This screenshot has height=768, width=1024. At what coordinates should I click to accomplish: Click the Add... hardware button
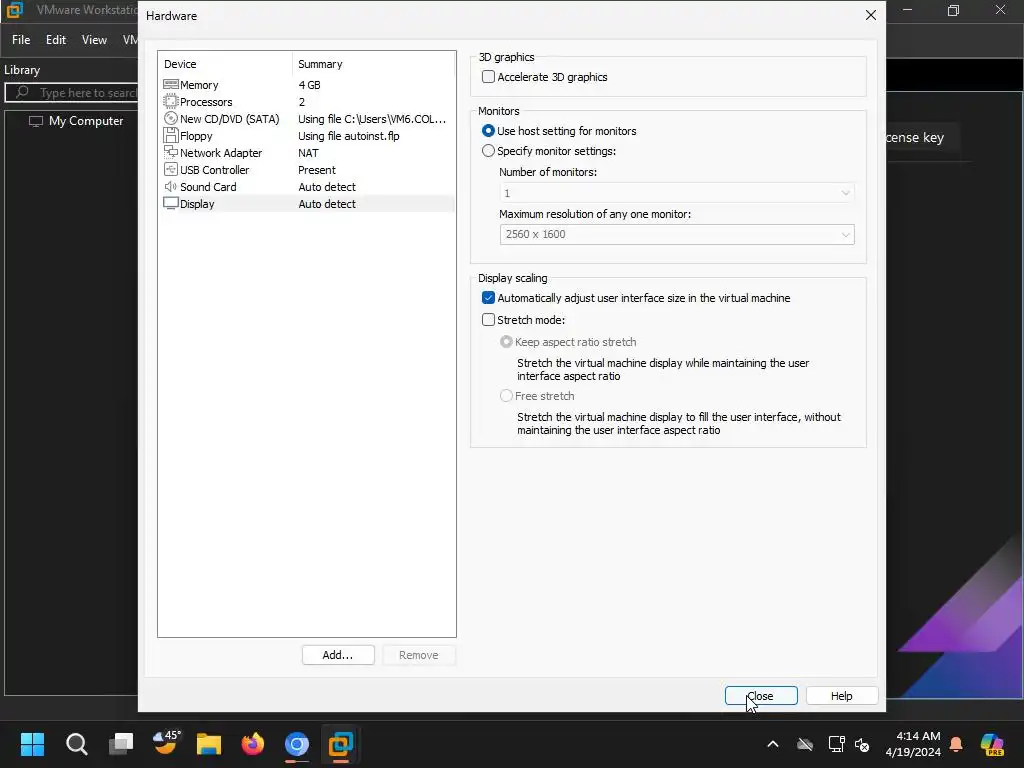338,655
